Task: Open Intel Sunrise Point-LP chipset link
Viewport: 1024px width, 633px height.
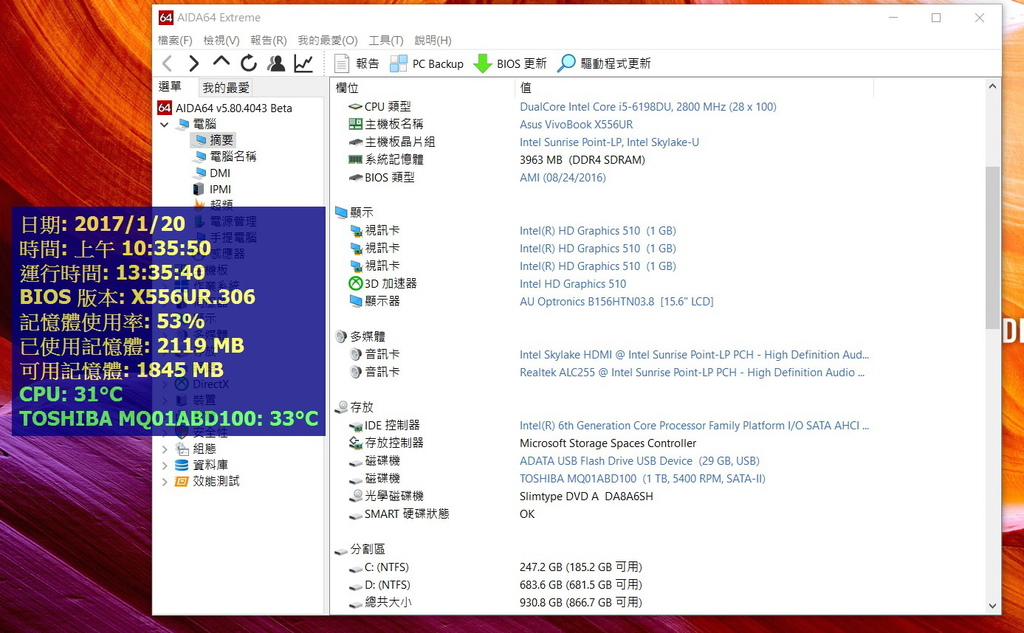Action: coord(609,142)
